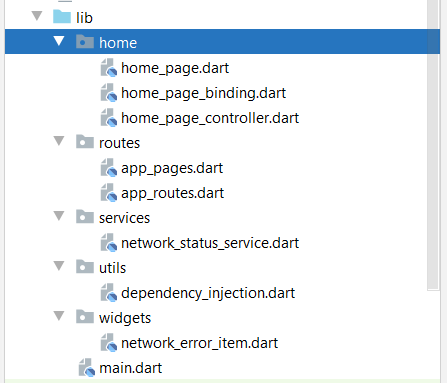Screen dimensions: 447x383
Task: Click the routes folder icon
Action: 85,142
